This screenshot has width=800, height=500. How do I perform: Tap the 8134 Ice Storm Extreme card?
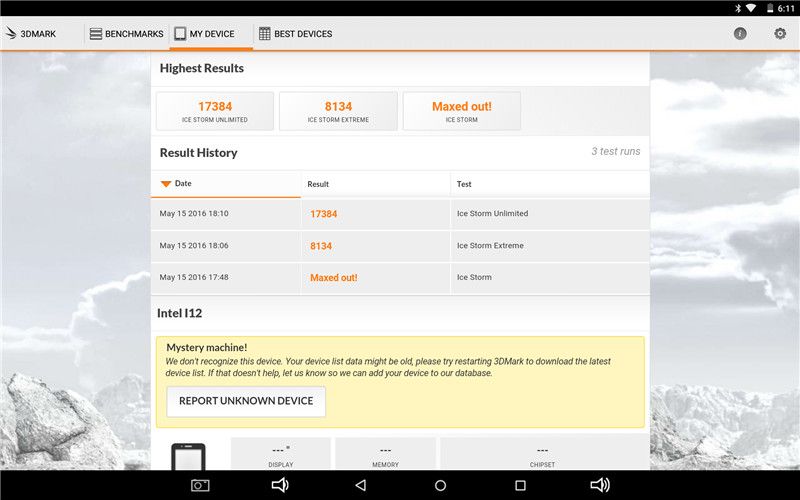pos(338,111)
